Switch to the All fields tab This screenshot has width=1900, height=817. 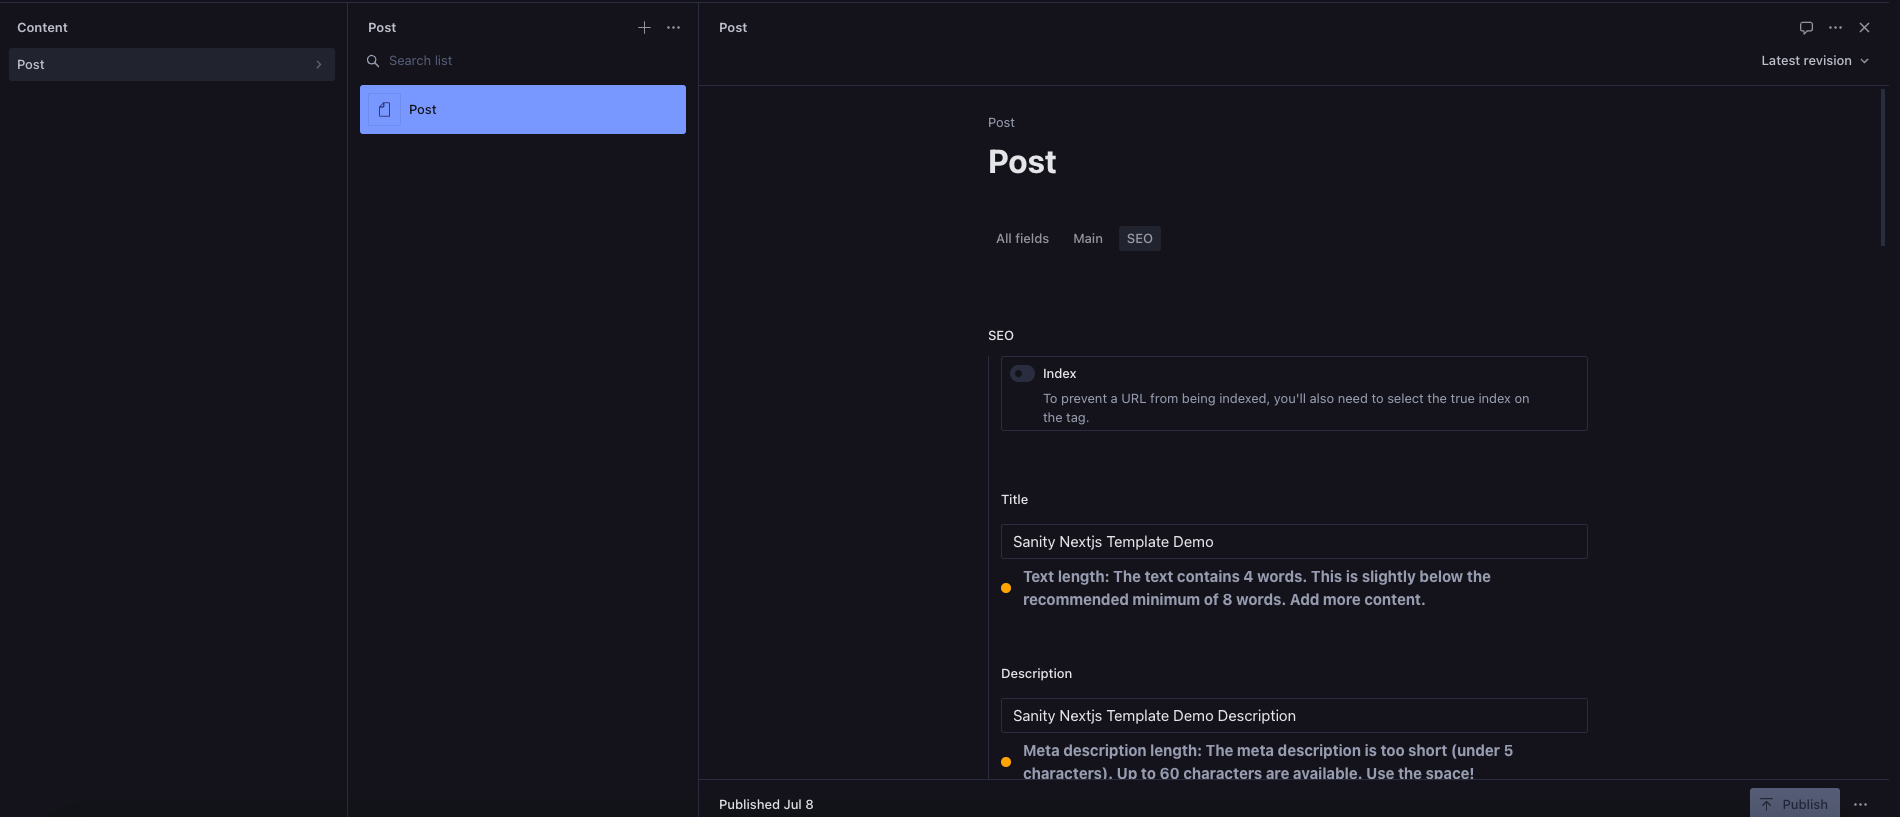pos(1022,239)
